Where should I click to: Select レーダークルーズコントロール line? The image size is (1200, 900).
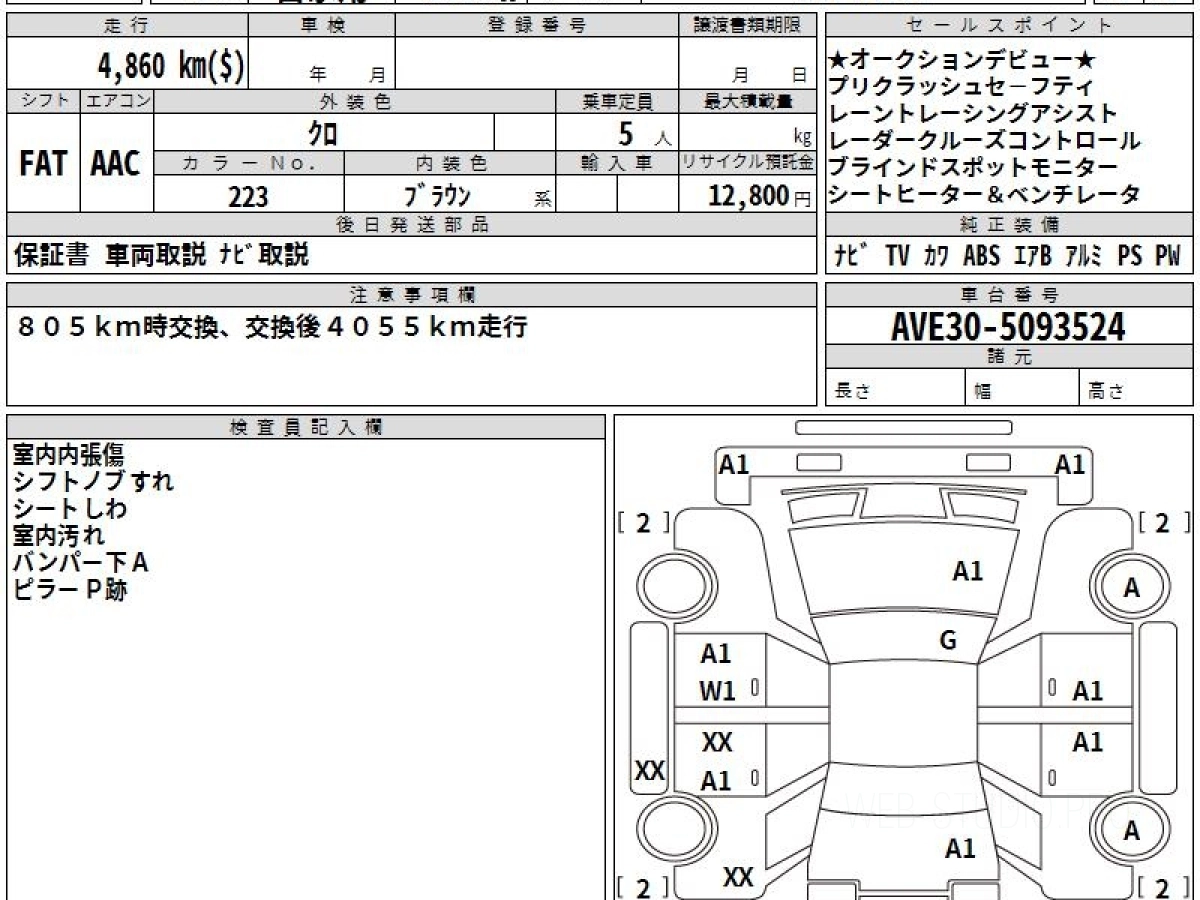tap(984, 141)
